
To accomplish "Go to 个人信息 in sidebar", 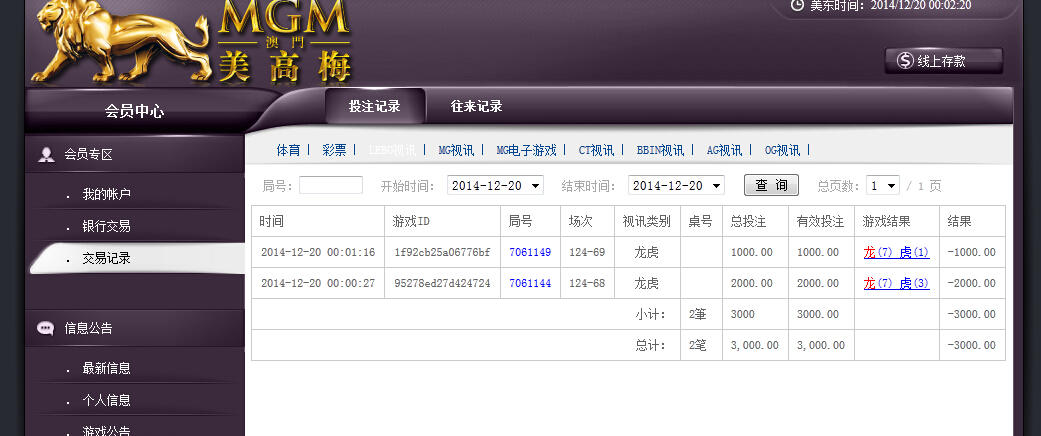I will (x=106, y=401).
